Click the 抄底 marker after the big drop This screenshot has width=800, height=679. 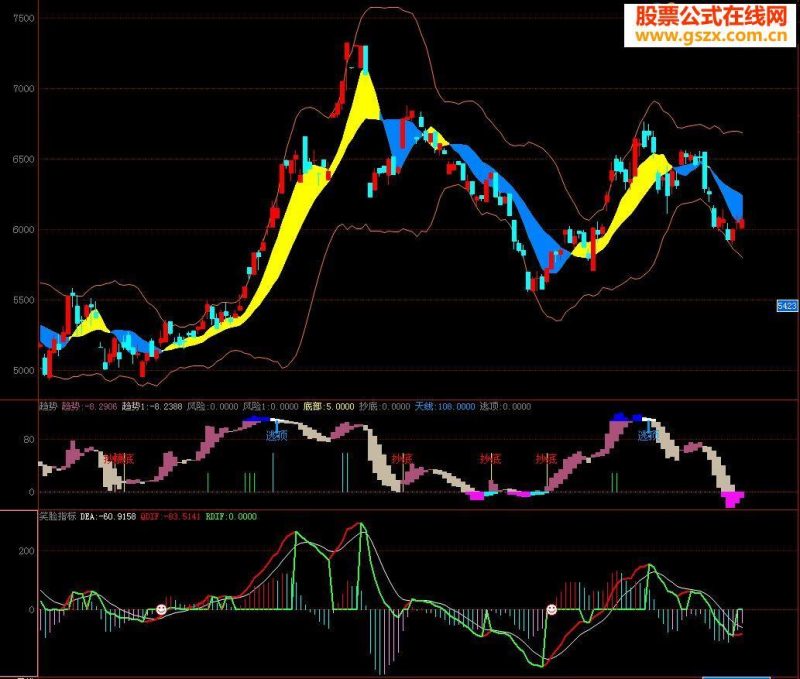click(x=402, y=459)
